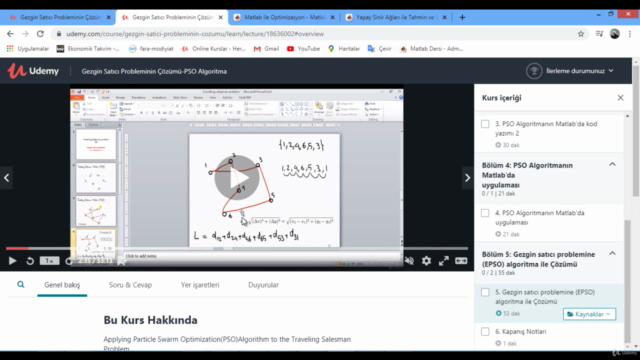The height and width of the screenshot is (360, 640).
Task: Play the video with the bottom-left play button
Action: (x=12, y=261)
